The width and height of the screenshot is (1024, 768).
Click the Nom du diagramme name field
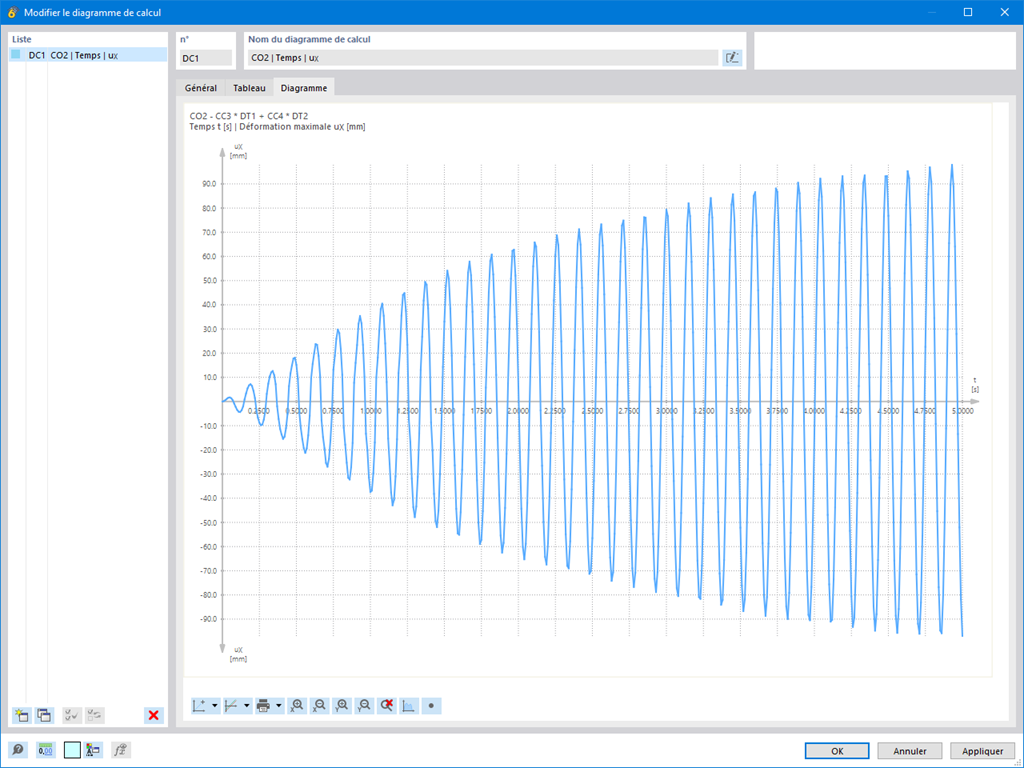[483, 57]
